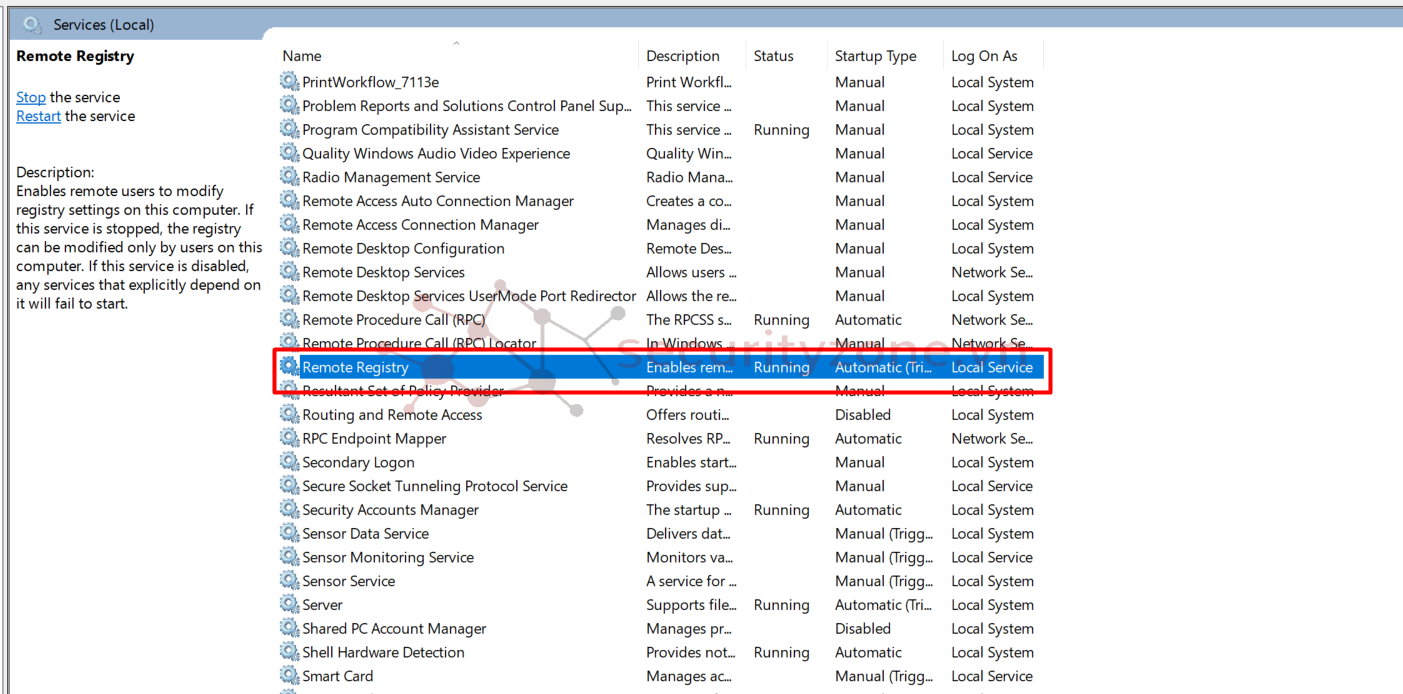Select Secure Socket Tunneling Protocol Service name
Viewport: 1403px width, 694px height.
435,486
